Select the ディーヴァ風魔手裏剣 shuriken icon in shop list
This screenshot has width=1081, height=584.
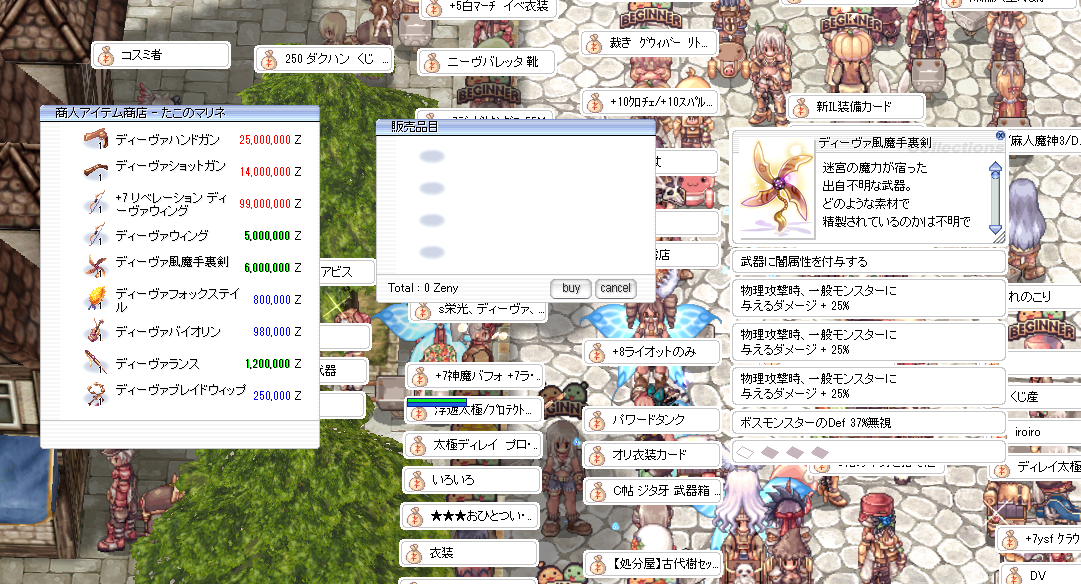(x=97, y=265)
